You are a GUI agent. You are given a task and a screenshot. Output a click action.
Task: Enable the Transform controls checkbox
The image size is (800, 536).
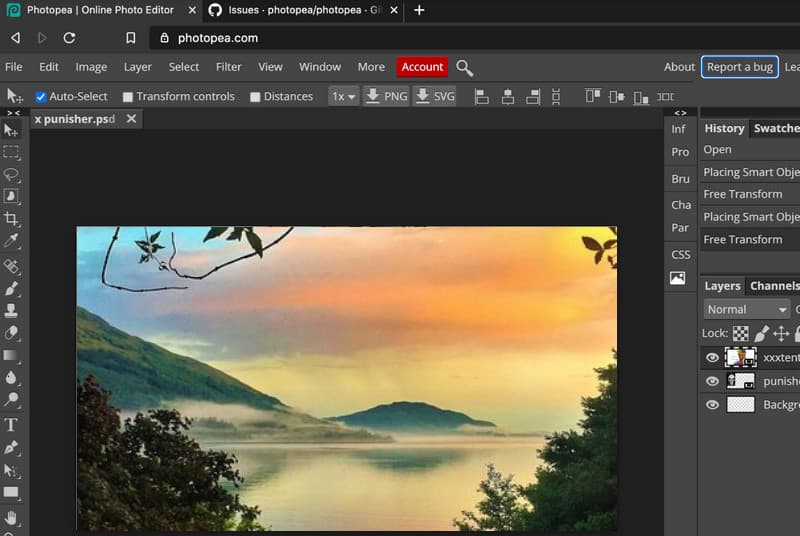(128, 97)
